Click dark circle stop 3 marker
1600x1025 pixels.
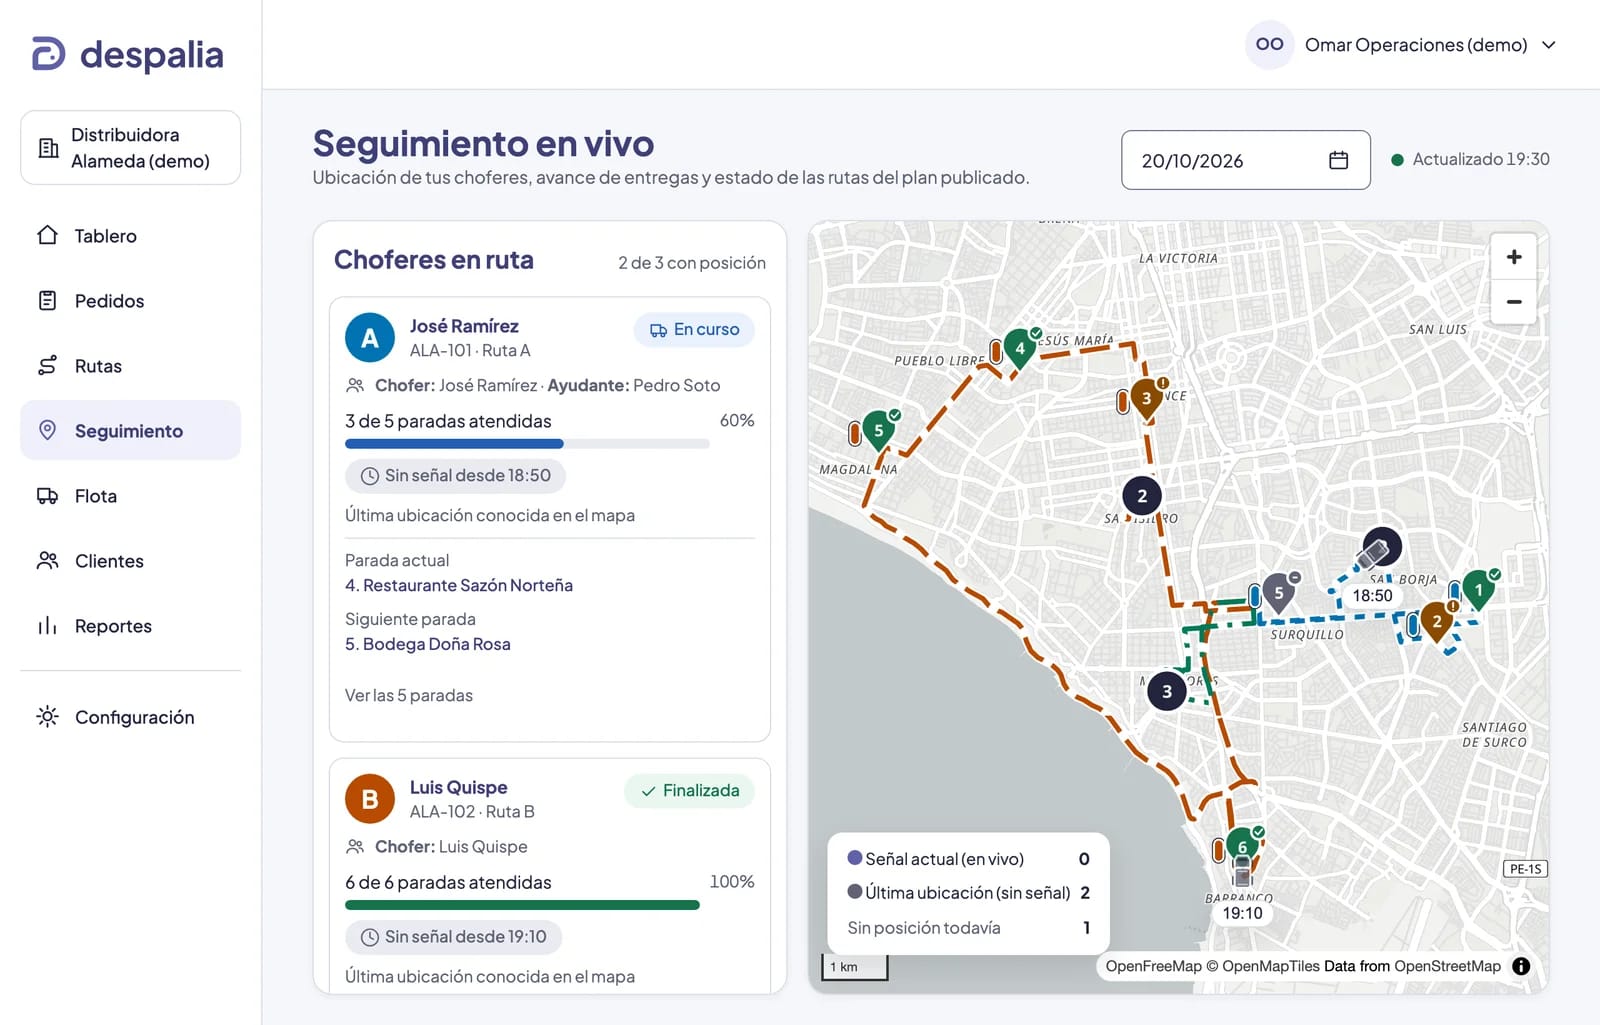click(x=1167, y=691)
